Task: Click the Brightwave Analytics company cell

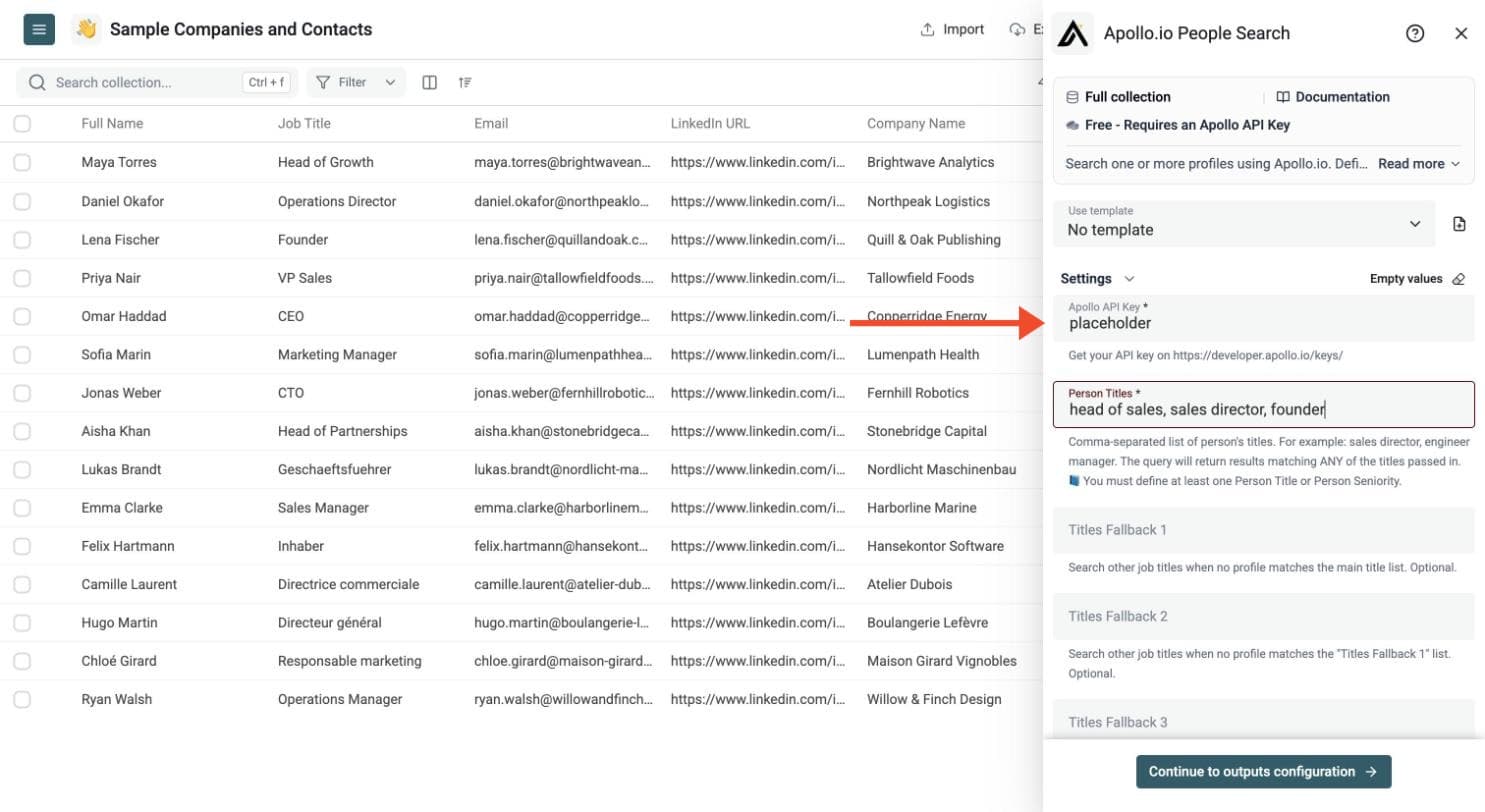Action: point(930,162)
